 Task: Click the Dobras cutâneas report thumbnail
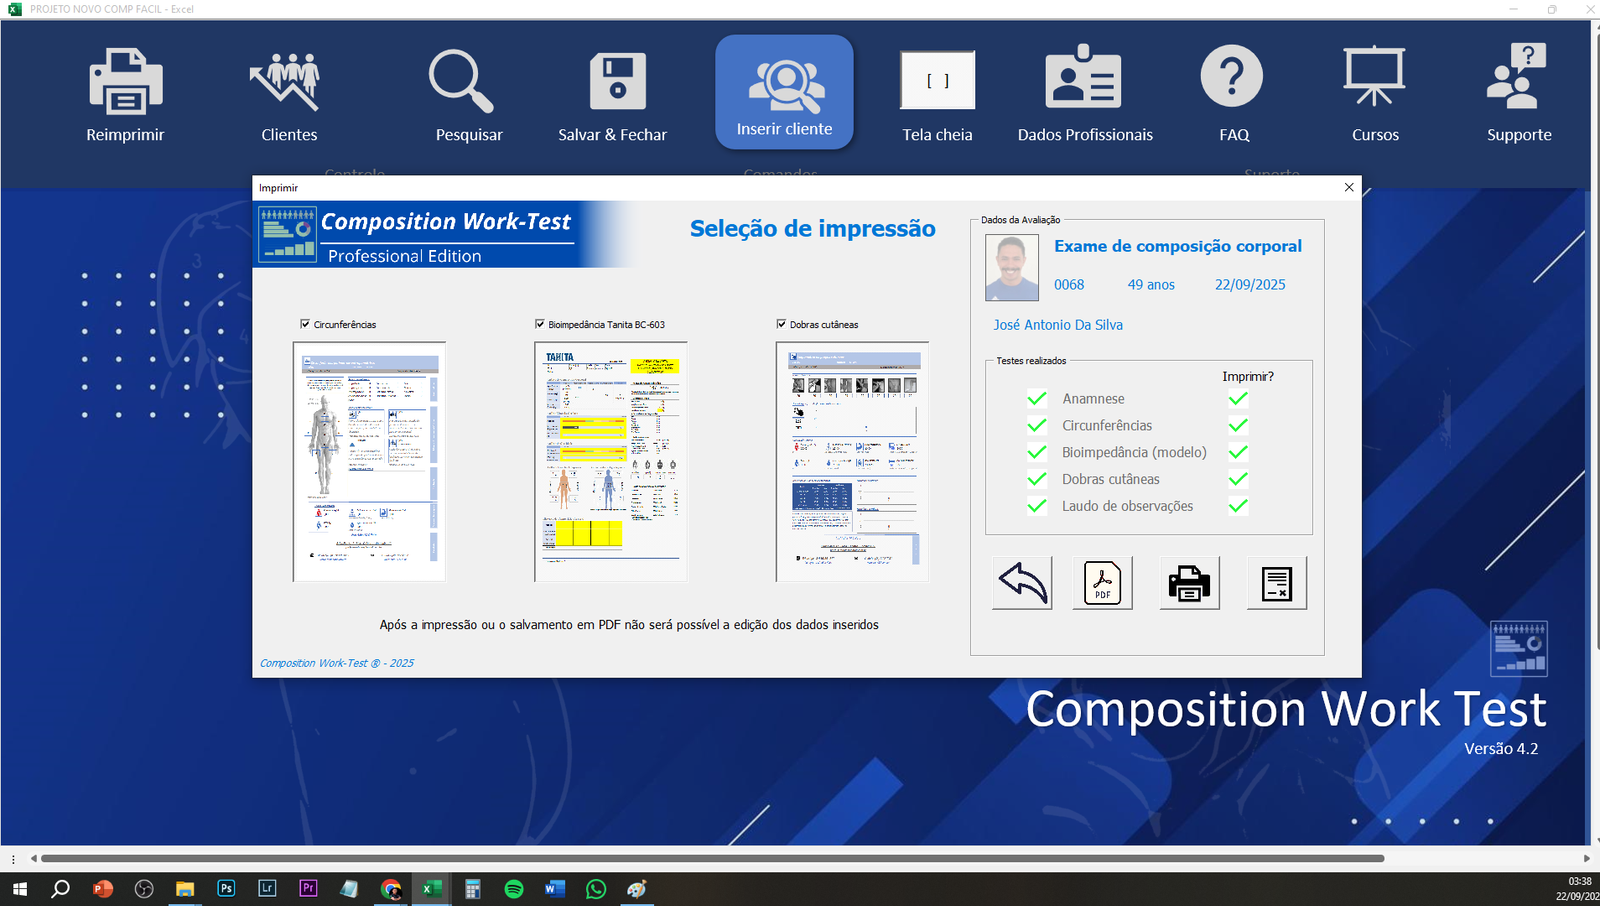click(852, 461)
